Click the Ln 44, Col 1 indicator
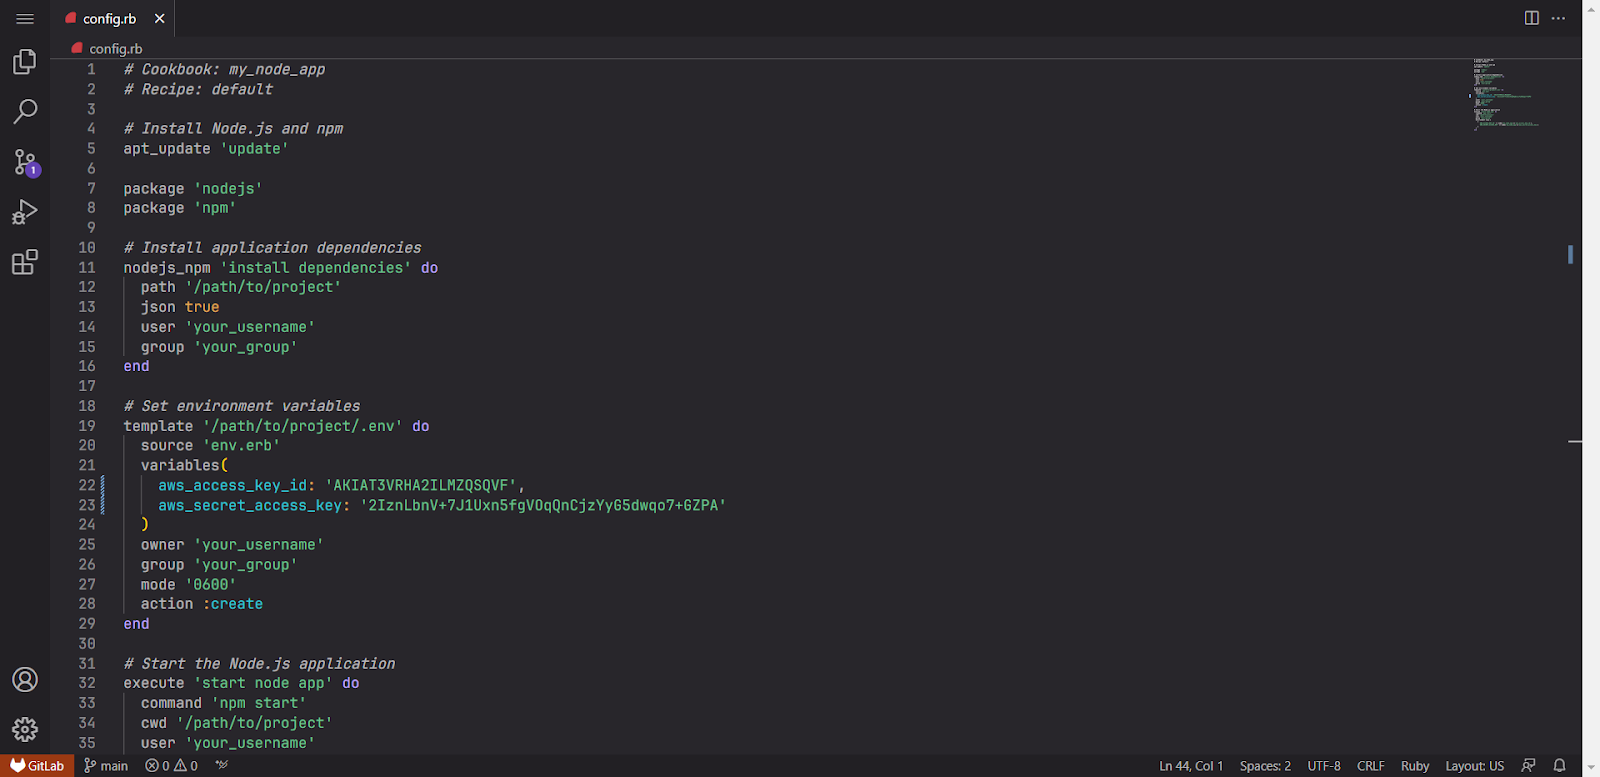 pos(1191,766)
